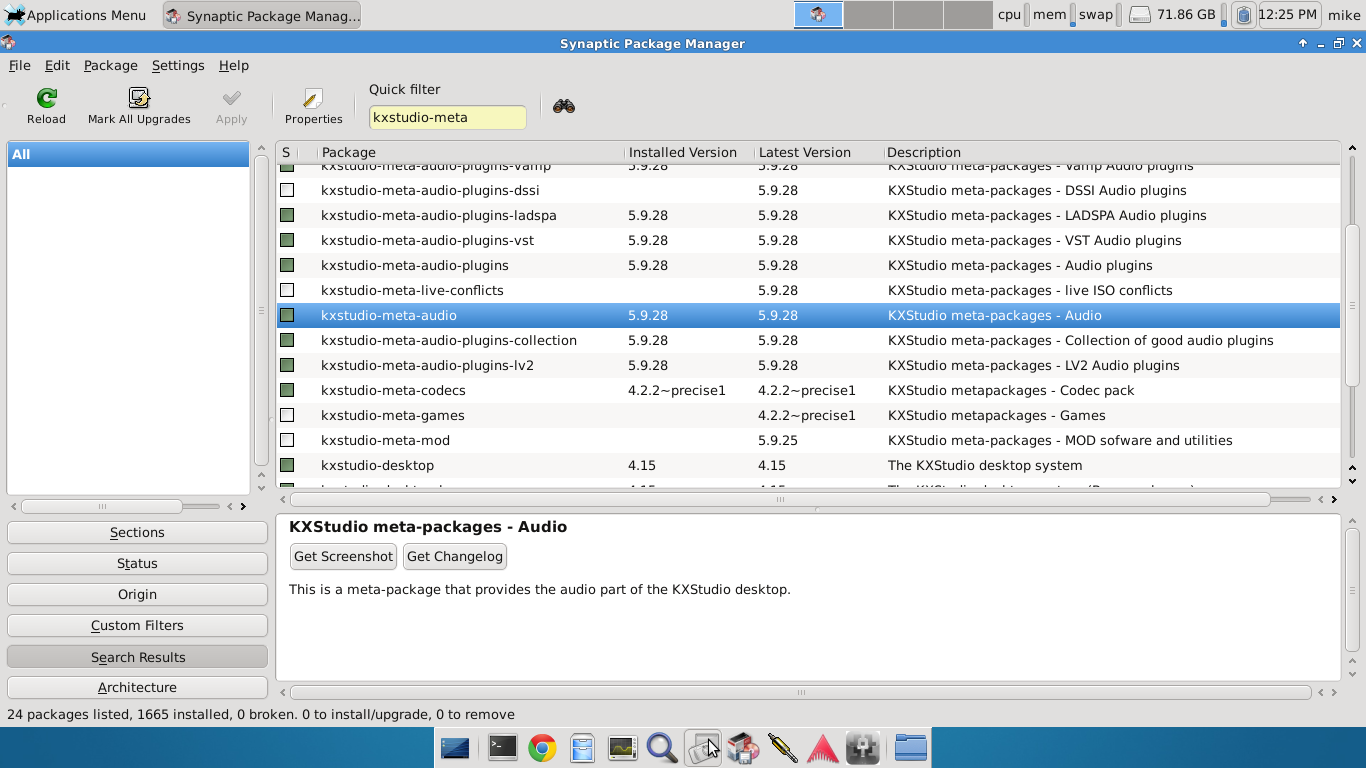Toggle status box for kxstudio-meta-codecs
Screen dimensions: 1366x768
[287, 390]
